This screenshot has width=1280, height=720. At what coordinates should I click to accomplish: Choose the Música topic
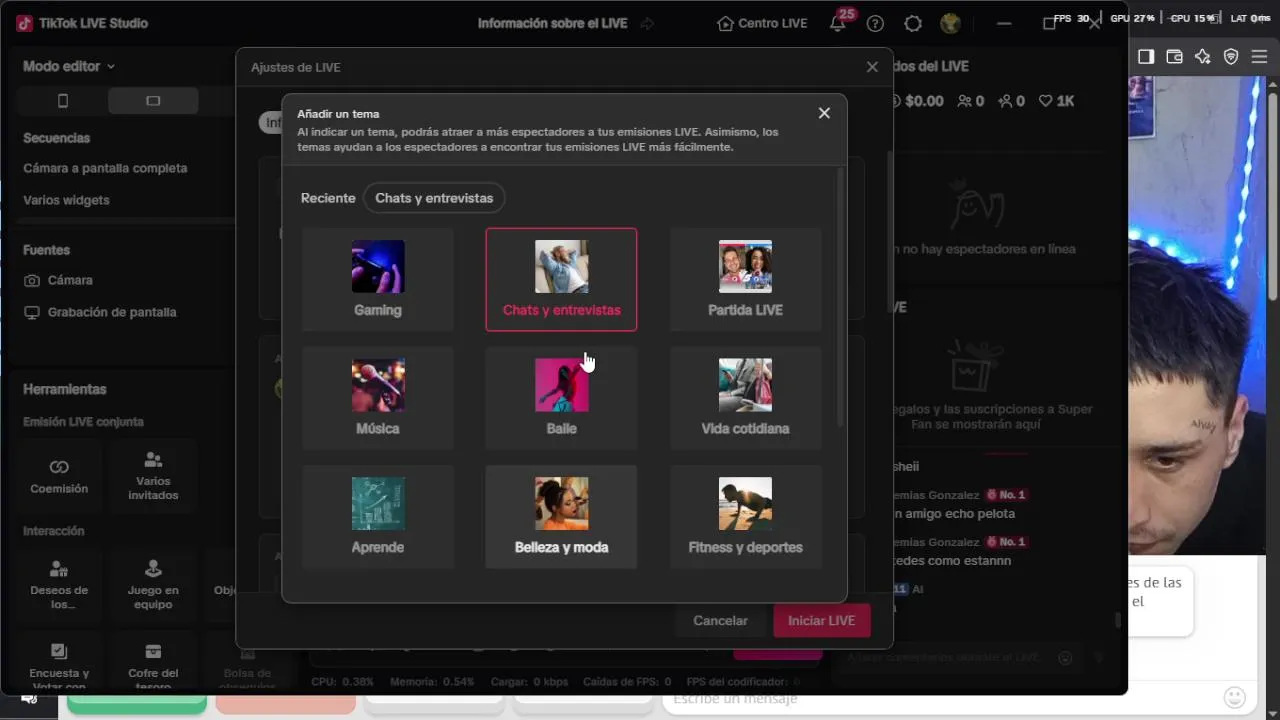point(378,398)
